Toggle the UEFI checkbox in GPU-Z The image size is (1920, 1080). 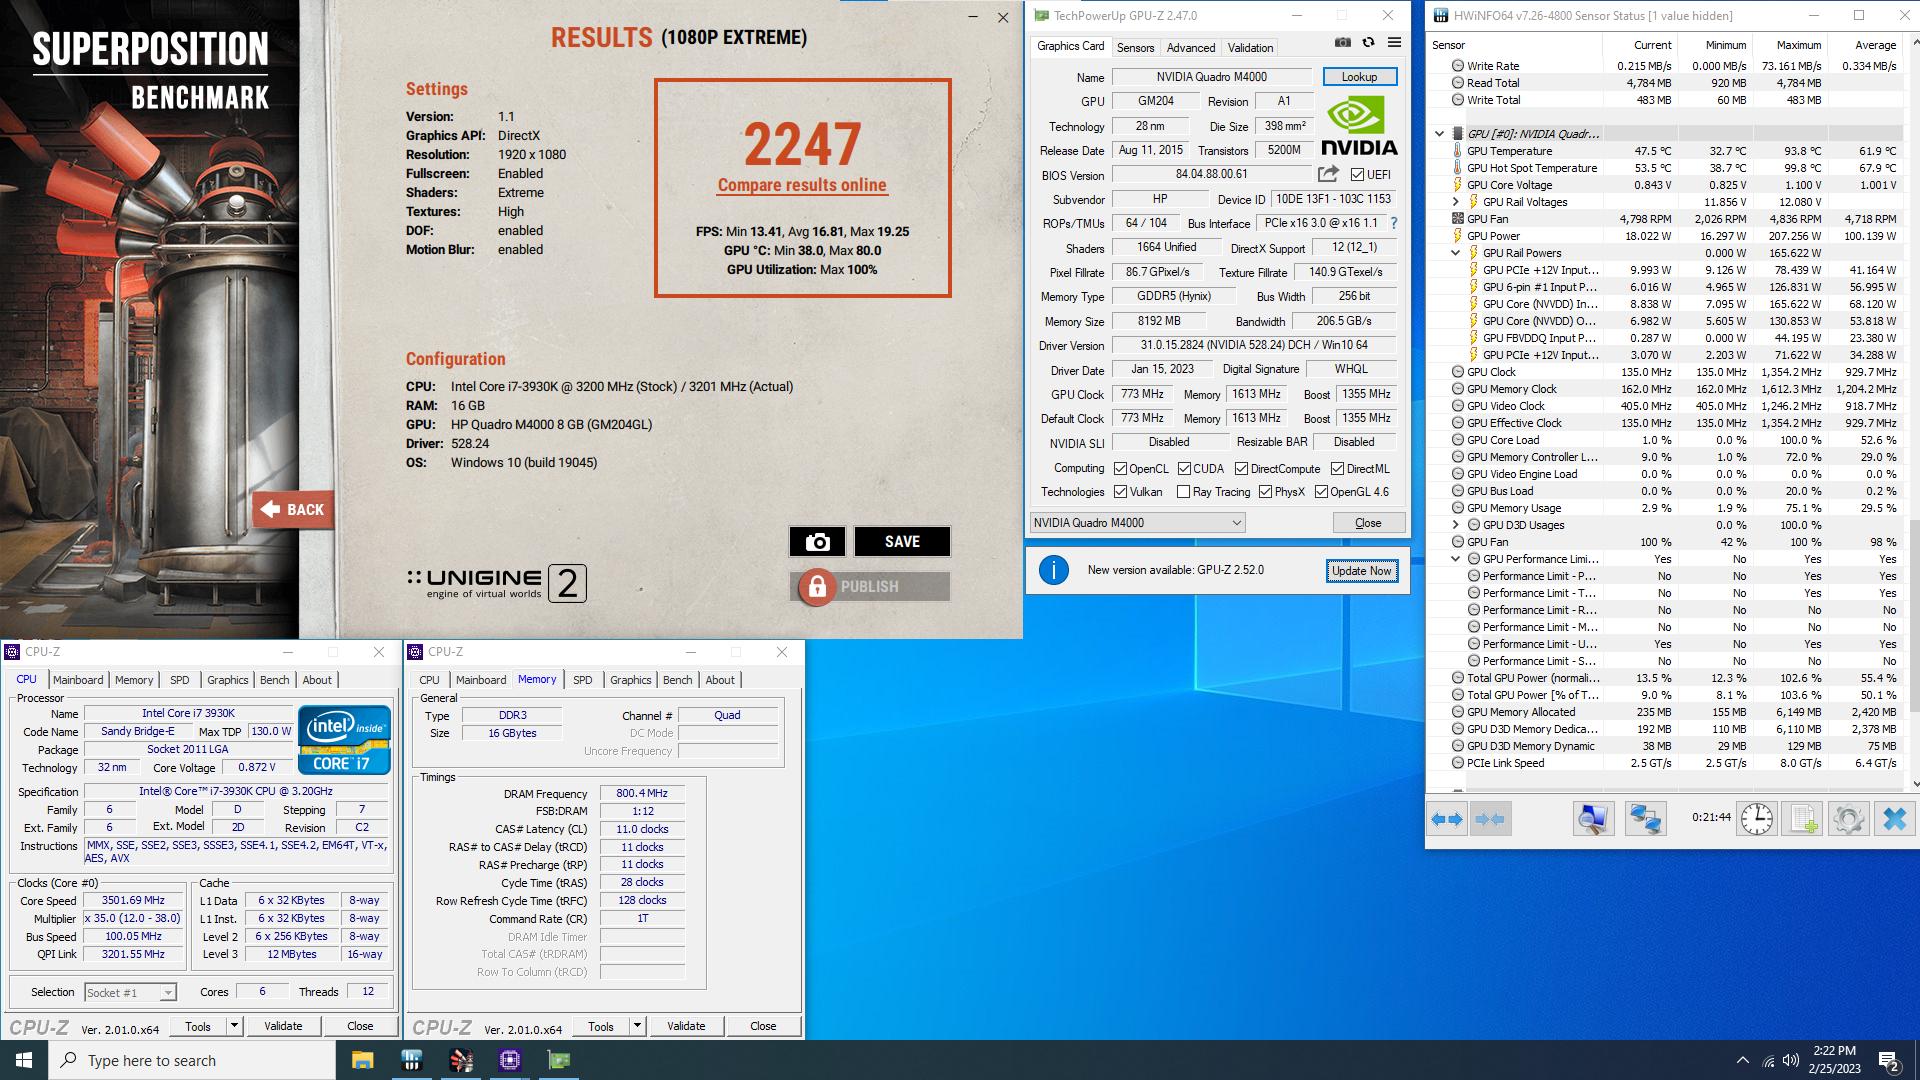(1357, 174)
